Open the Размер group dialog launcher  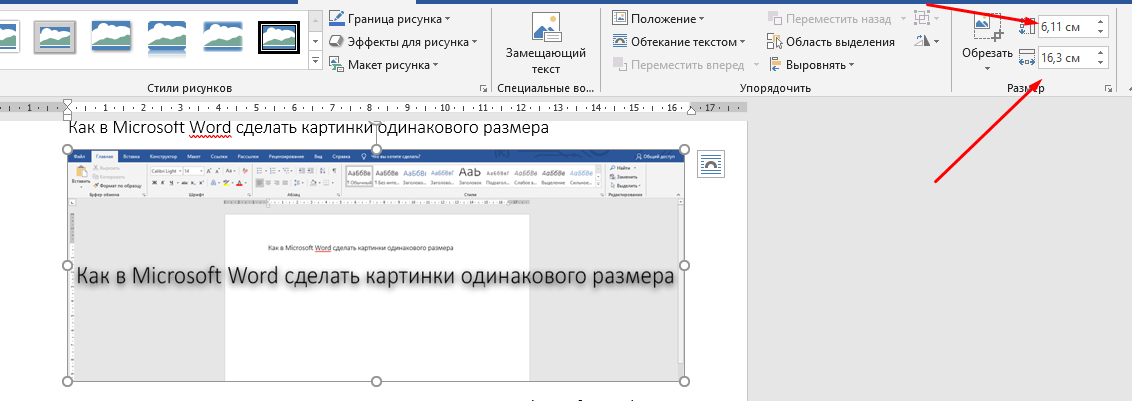pyautogui.click(x=1108, y=89)
